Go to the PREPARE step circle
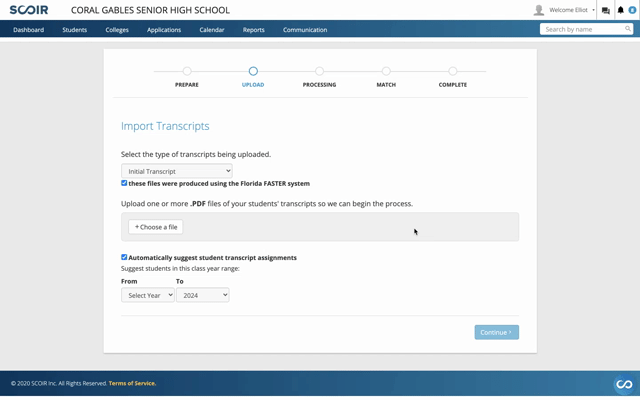This screenshot has height=400, width=640. pos(187,71)
